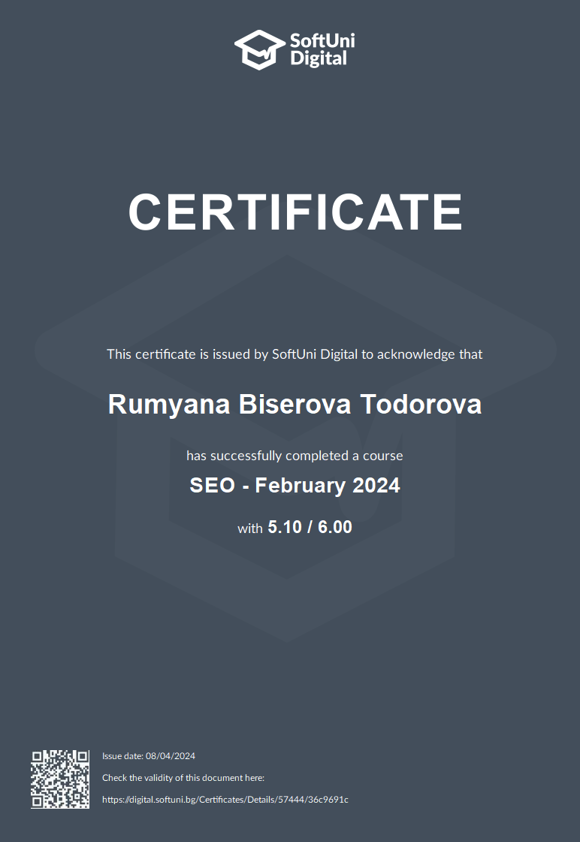Click the QR code image
580x842 pixels.
tap(60, 779)
